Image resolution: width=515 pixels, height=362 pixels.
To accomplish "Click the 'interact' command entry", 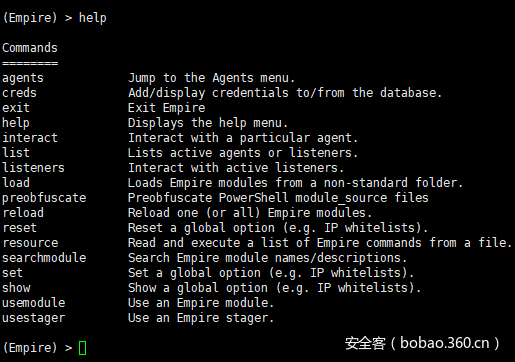I will [30, 138].
